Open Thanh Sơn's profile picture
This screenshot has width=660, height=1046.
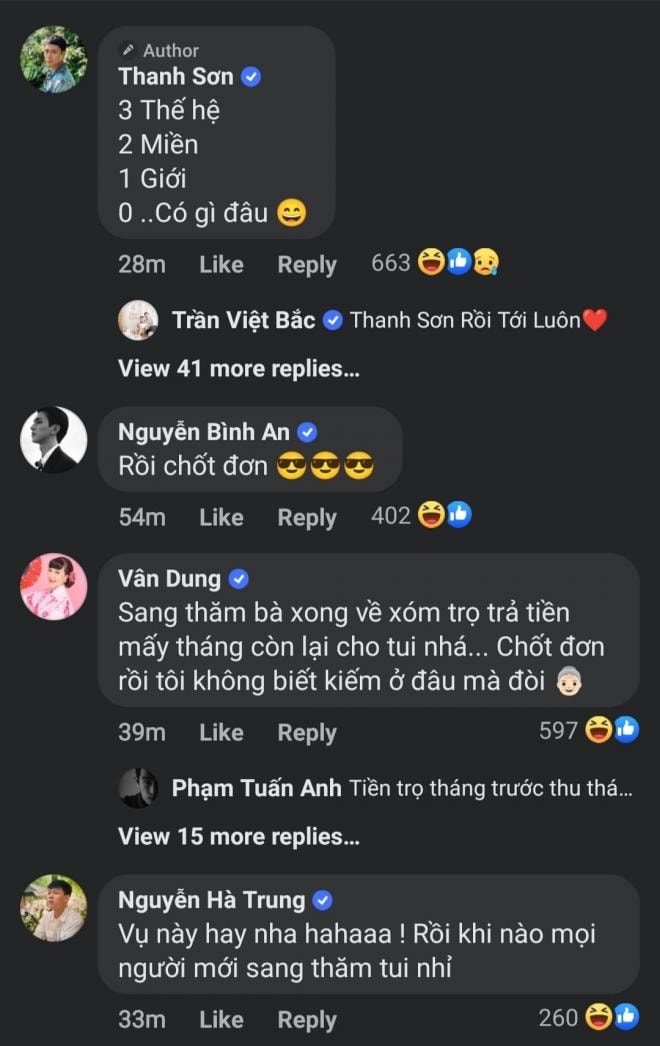click(54, 60)
